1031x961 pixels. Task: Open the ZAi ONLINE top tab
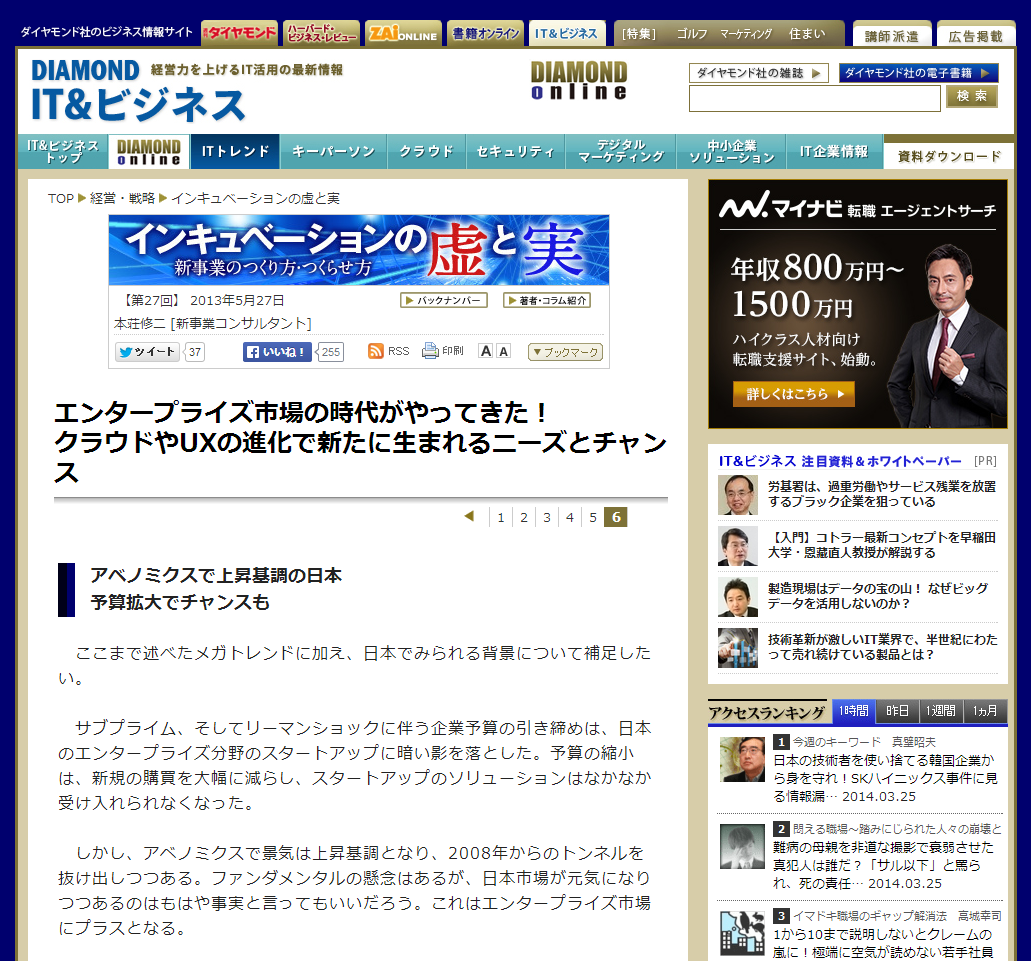point(404,33)
